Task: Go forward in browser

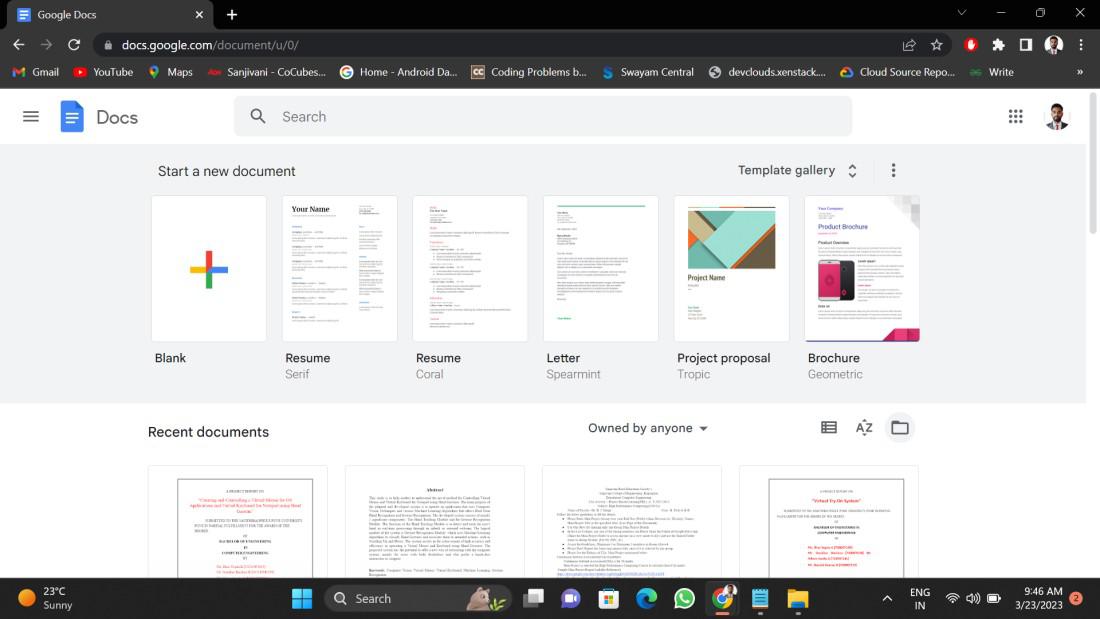Action: click(x=46, y=45)
